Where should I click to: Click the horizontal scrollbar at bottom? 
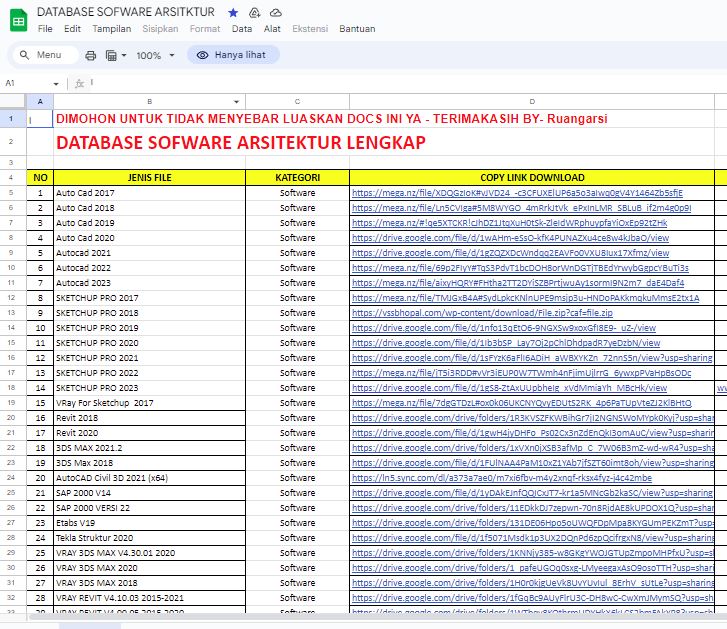(376, 617)
